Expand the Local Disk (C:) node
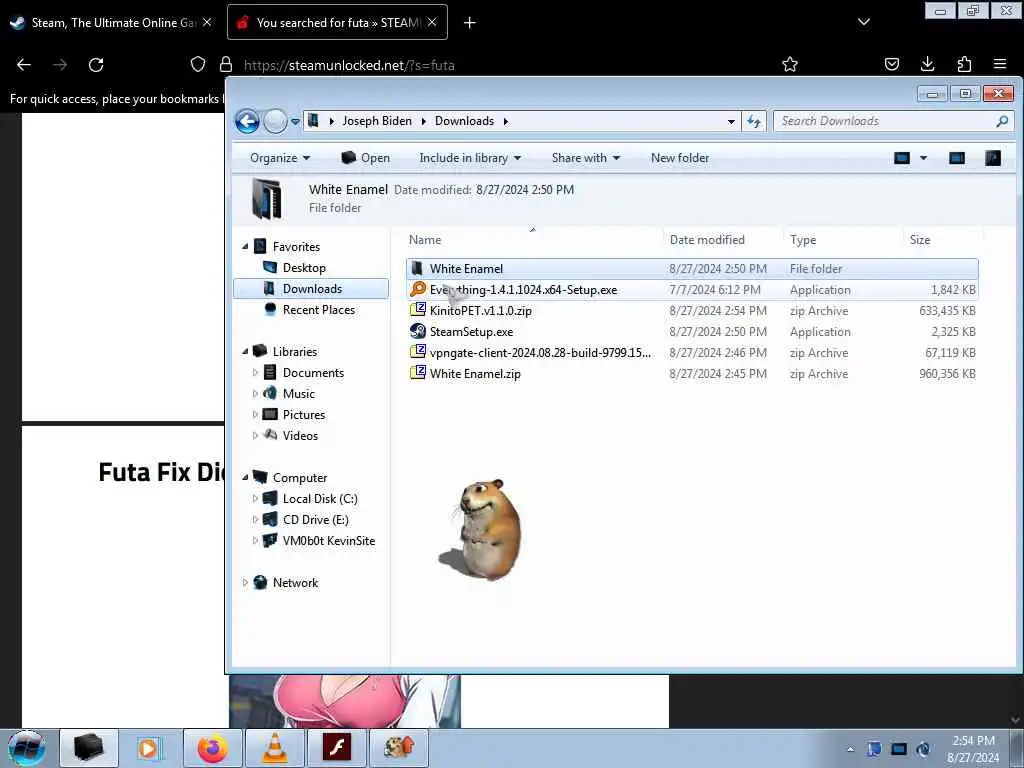Screen dimensions: 1024x768 tap(255, 499)
